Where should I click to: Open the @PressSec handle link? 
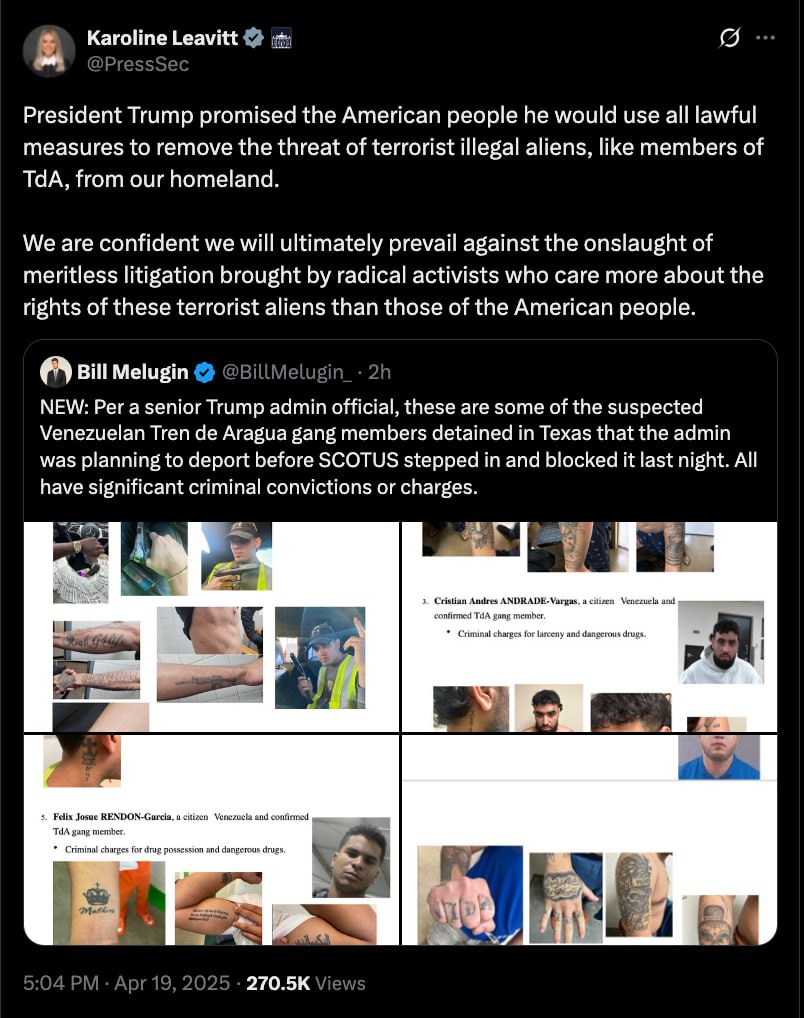click(x=138, y=64)
